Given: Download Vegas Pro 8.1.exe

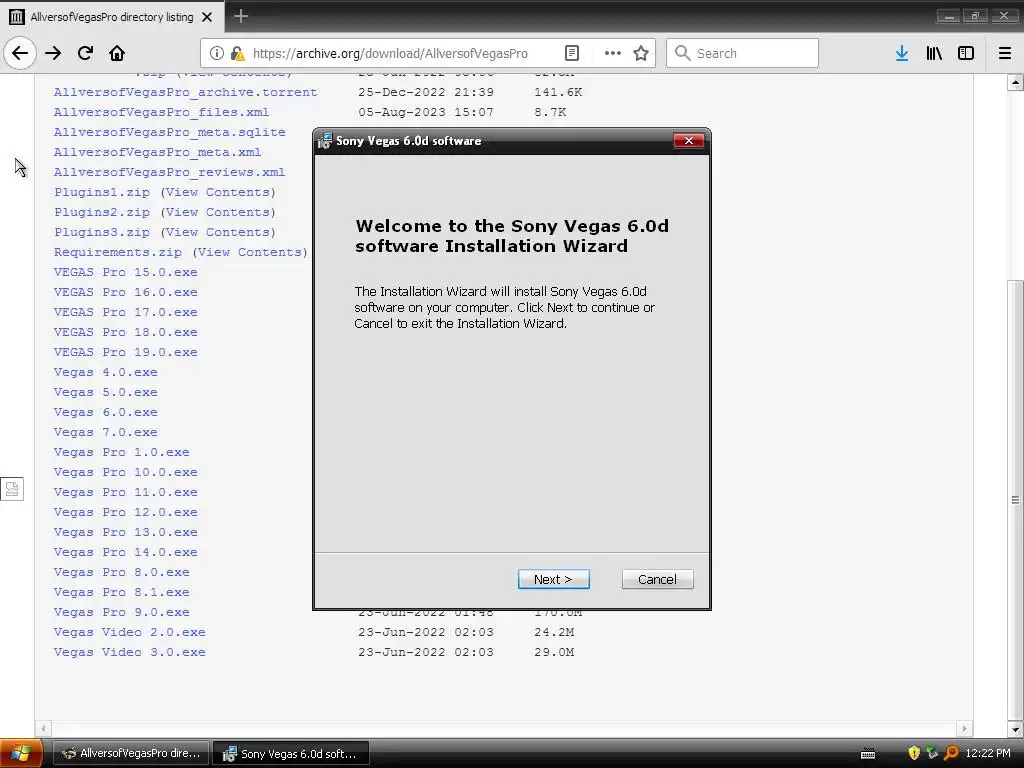Looking at the screenshot, I should pos(121,592).
